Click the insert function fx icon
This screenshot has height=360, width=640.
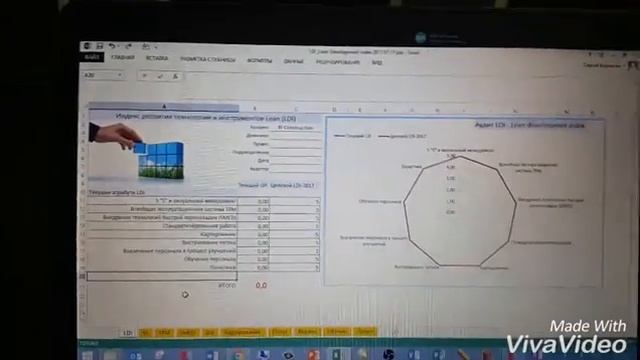tap(175, 76)
